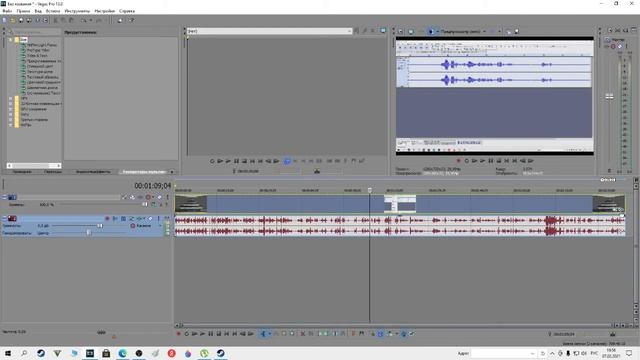
Task: Collapse the top root folder in generators tree
Action: [x=11, y=40]
